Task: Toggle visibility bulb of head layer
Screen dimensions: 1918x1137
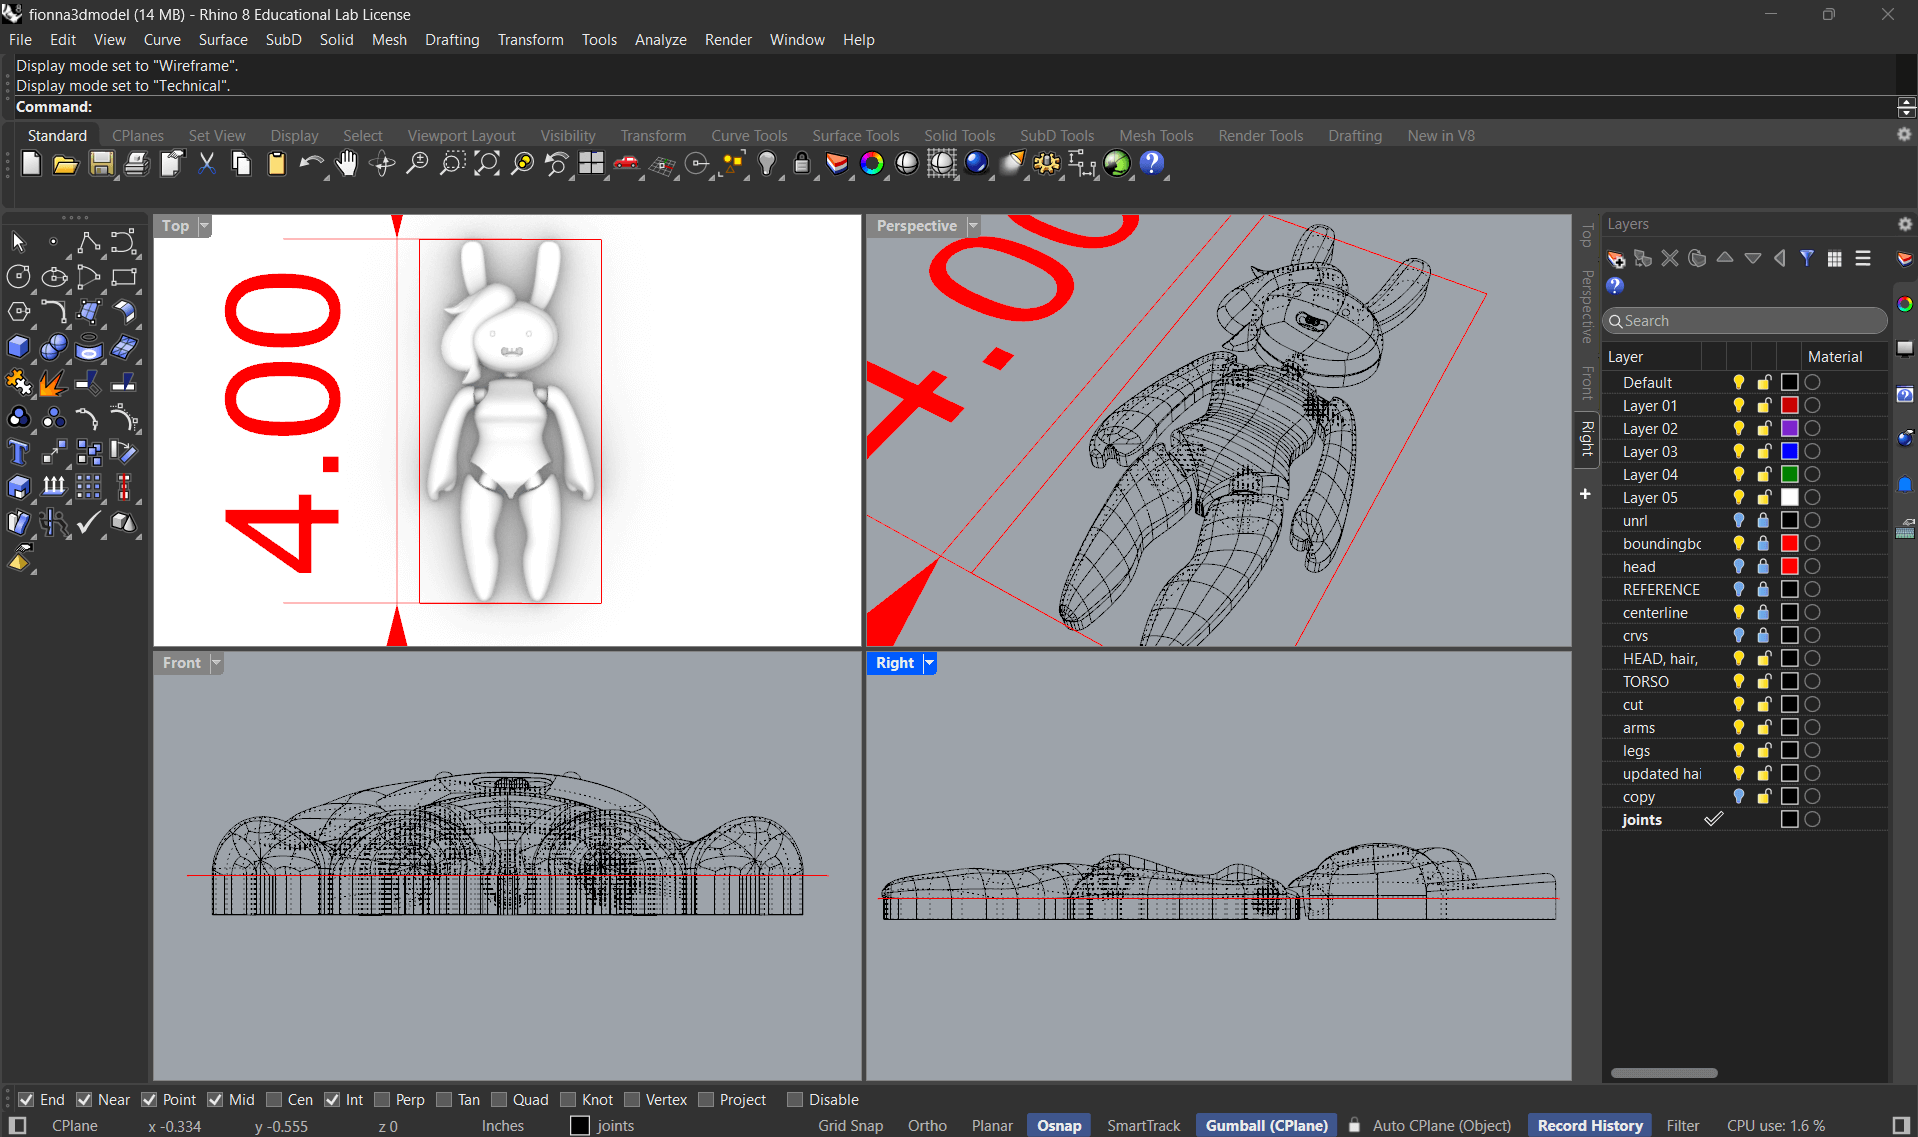Action: [x=1738, y=567]
